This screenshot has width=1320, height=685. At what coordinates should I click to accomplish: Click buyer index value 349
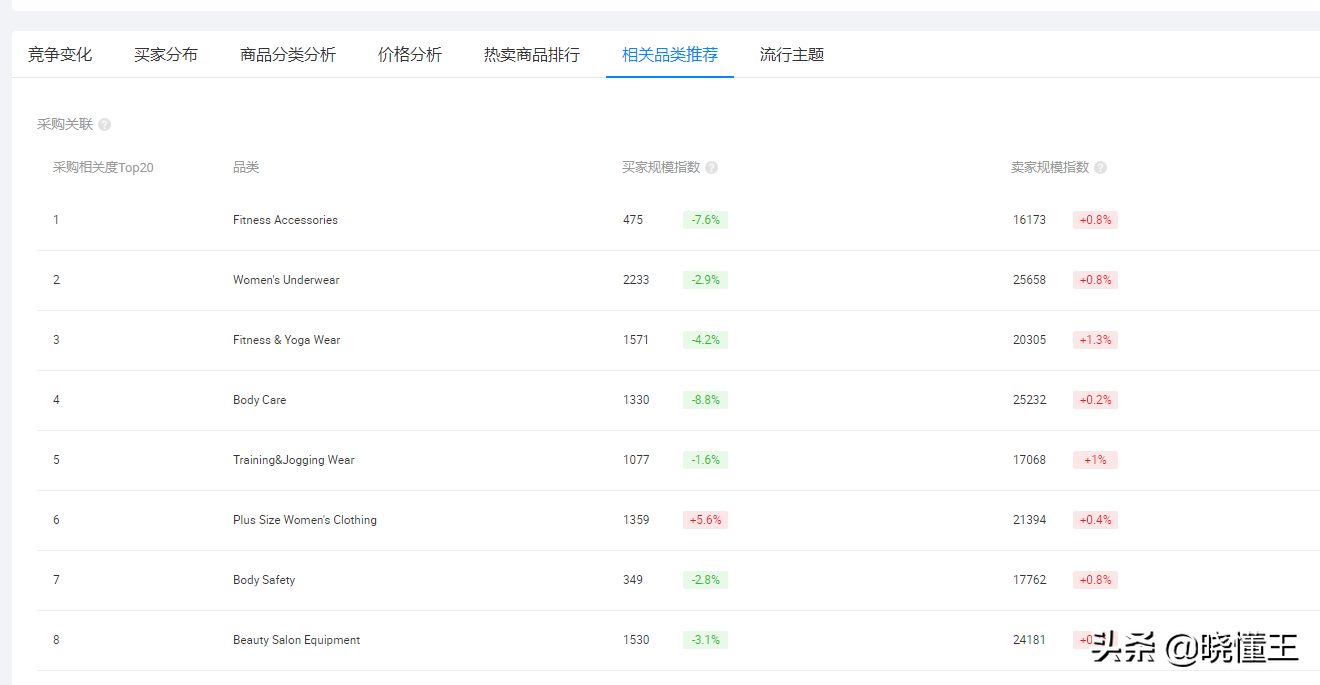[x=633, y=580]
